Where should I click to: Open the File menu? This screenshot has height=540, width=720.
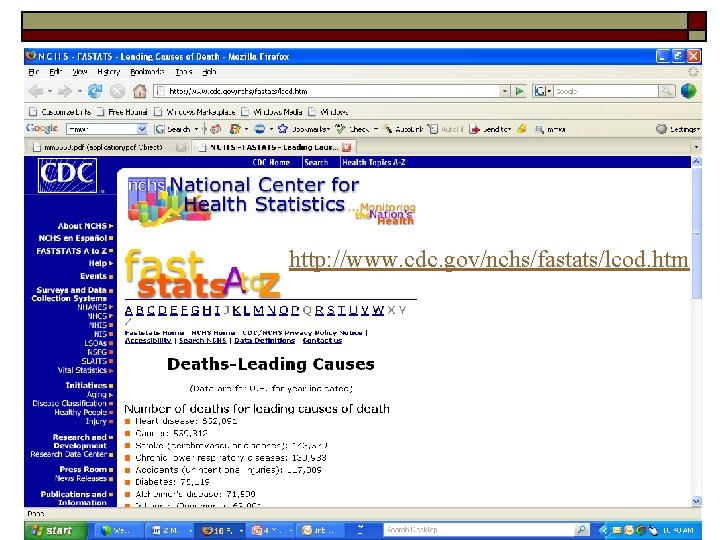[x=34, y=72]
